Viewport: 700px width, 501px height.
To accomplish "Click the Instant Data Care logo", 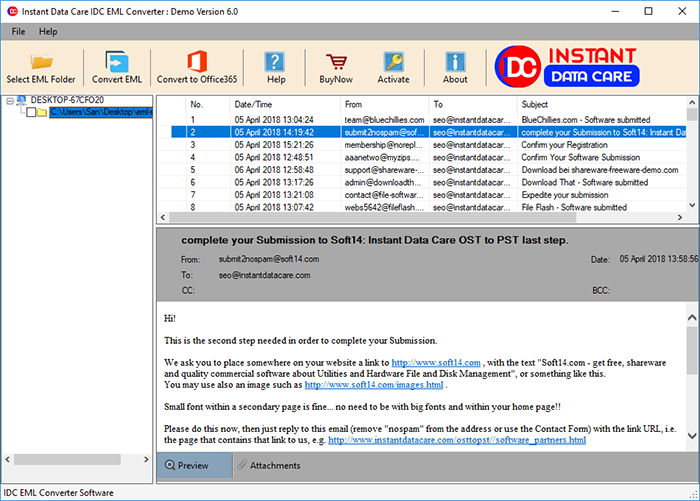I will click(x=567, y=67).
